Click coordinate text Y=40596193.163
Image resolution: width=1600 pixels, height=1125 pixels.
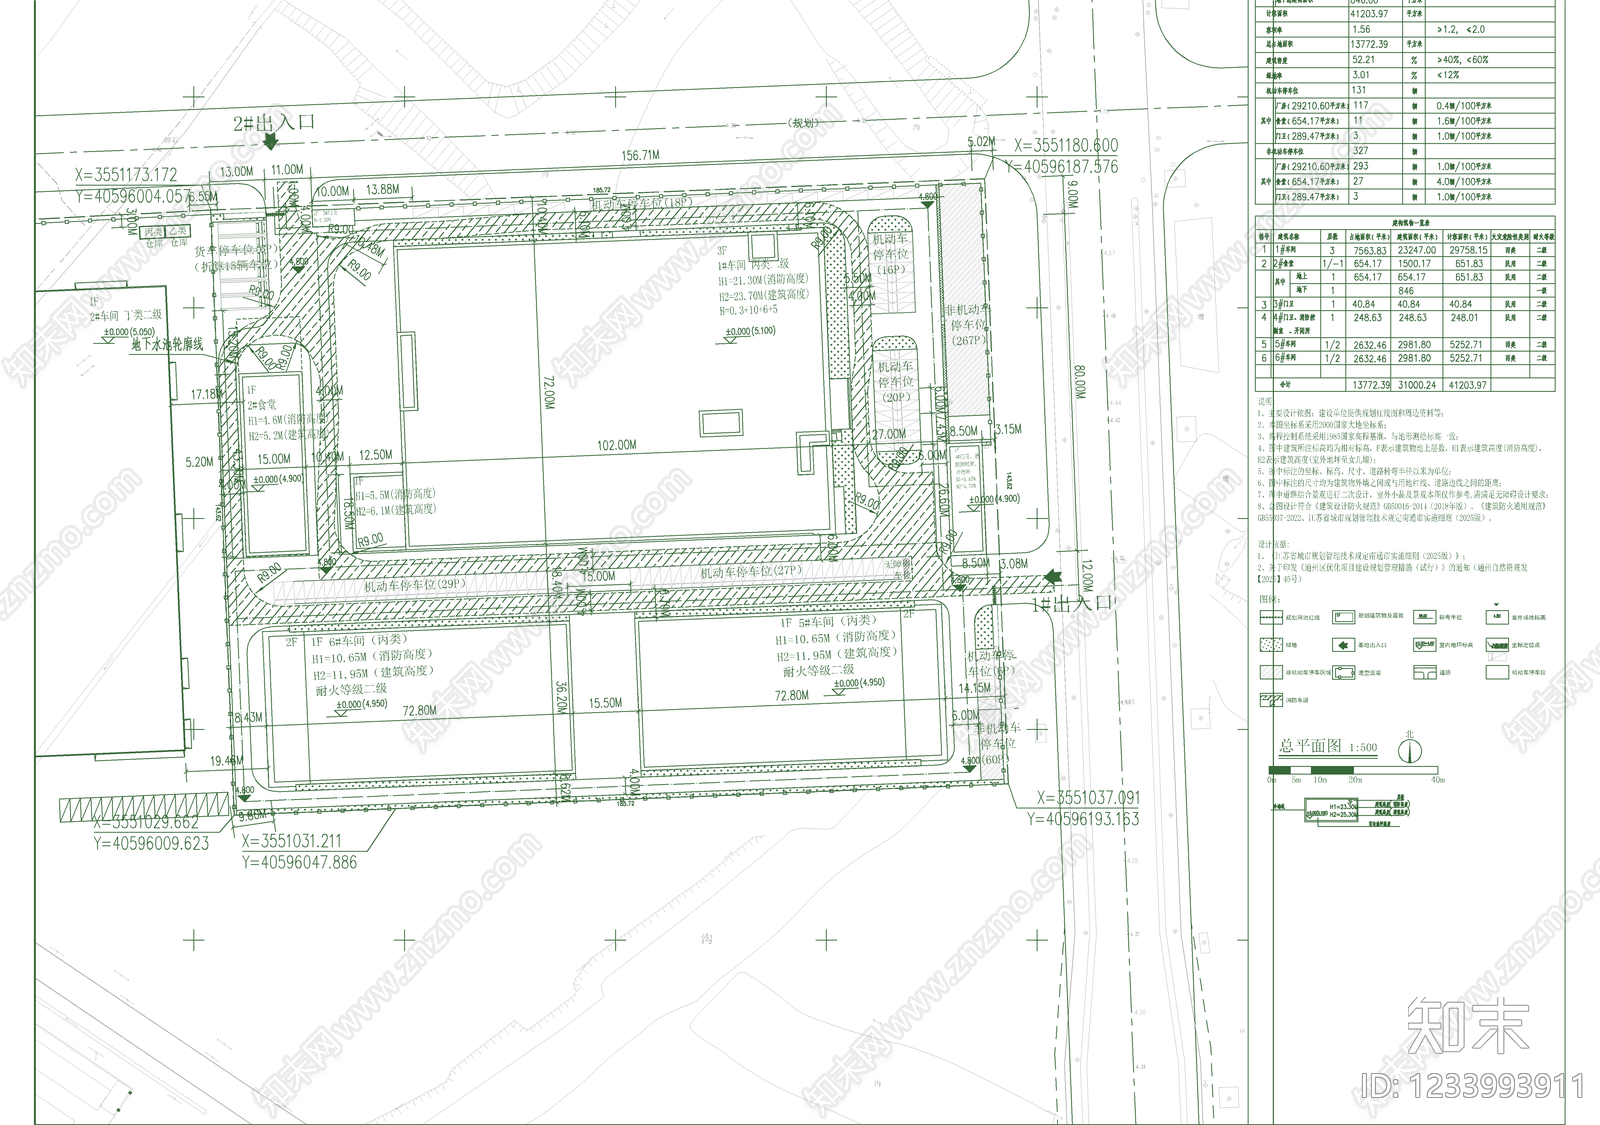tap(1083, 819)
